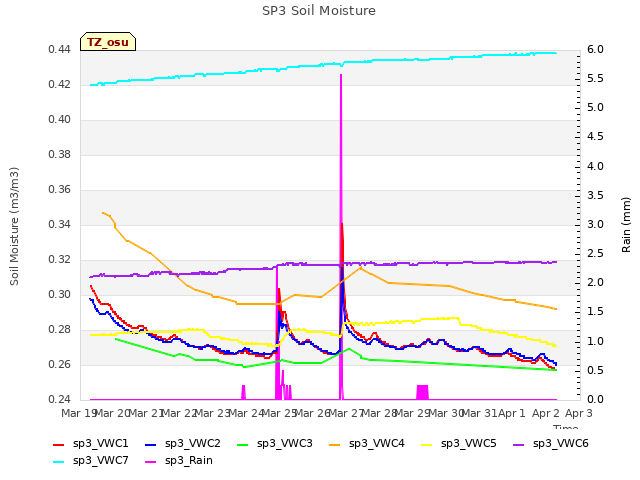
Task: Click the Mar 31 date label
Action: coord(479,414)
